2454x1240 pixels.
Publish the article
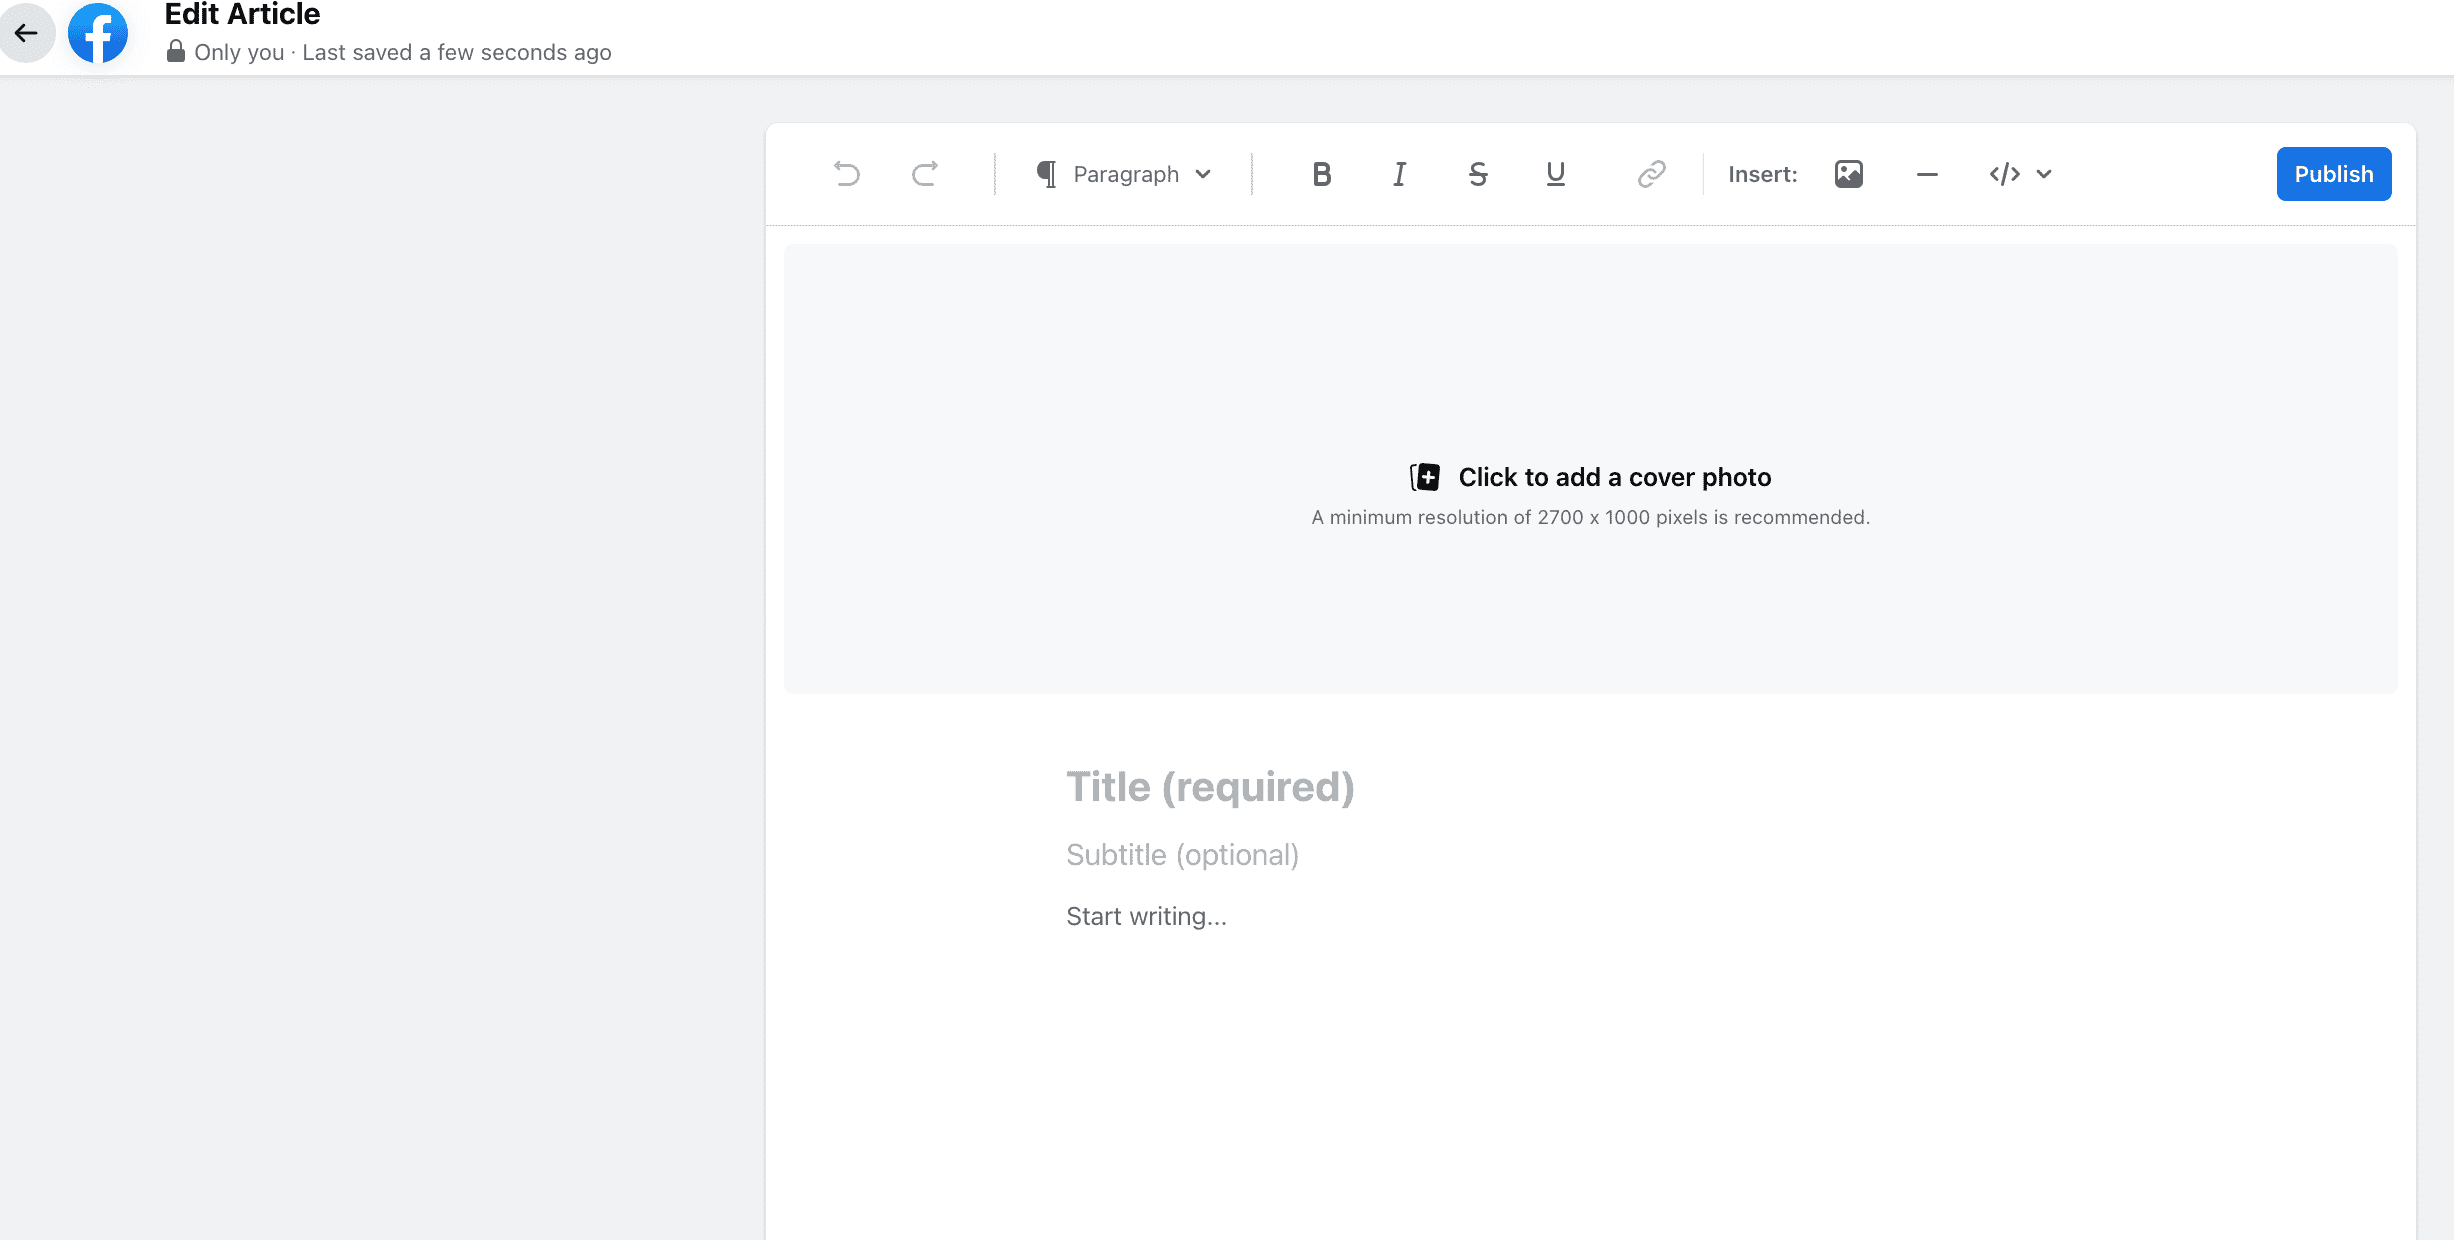[x=2334, y=174]
